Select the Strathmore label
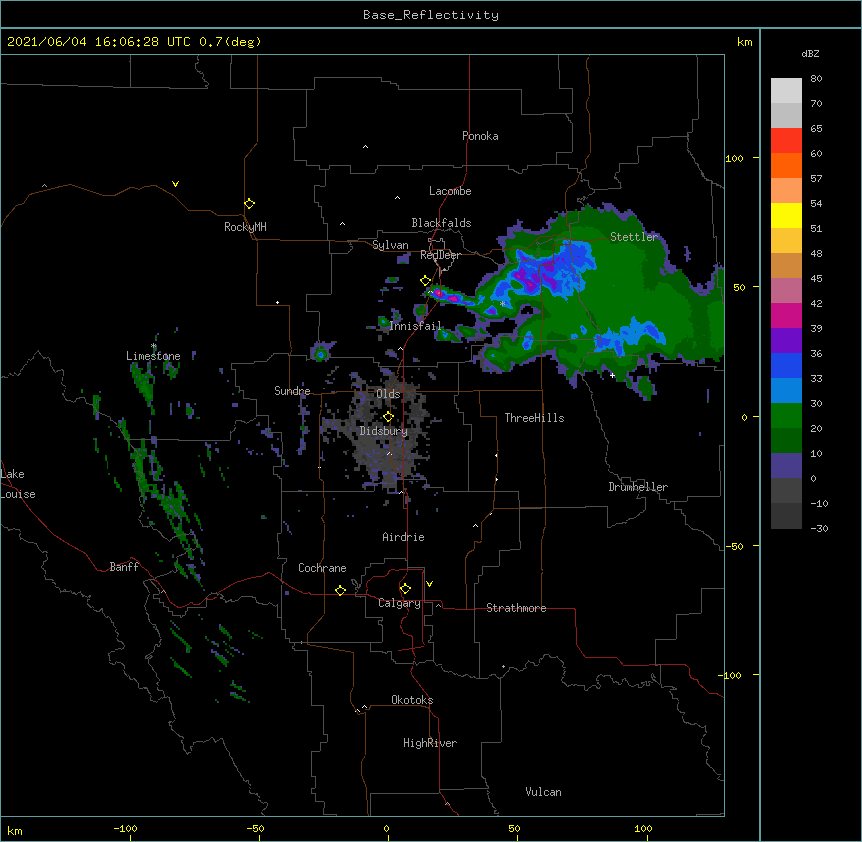862x842 pixels. click(x=516, y=608)
